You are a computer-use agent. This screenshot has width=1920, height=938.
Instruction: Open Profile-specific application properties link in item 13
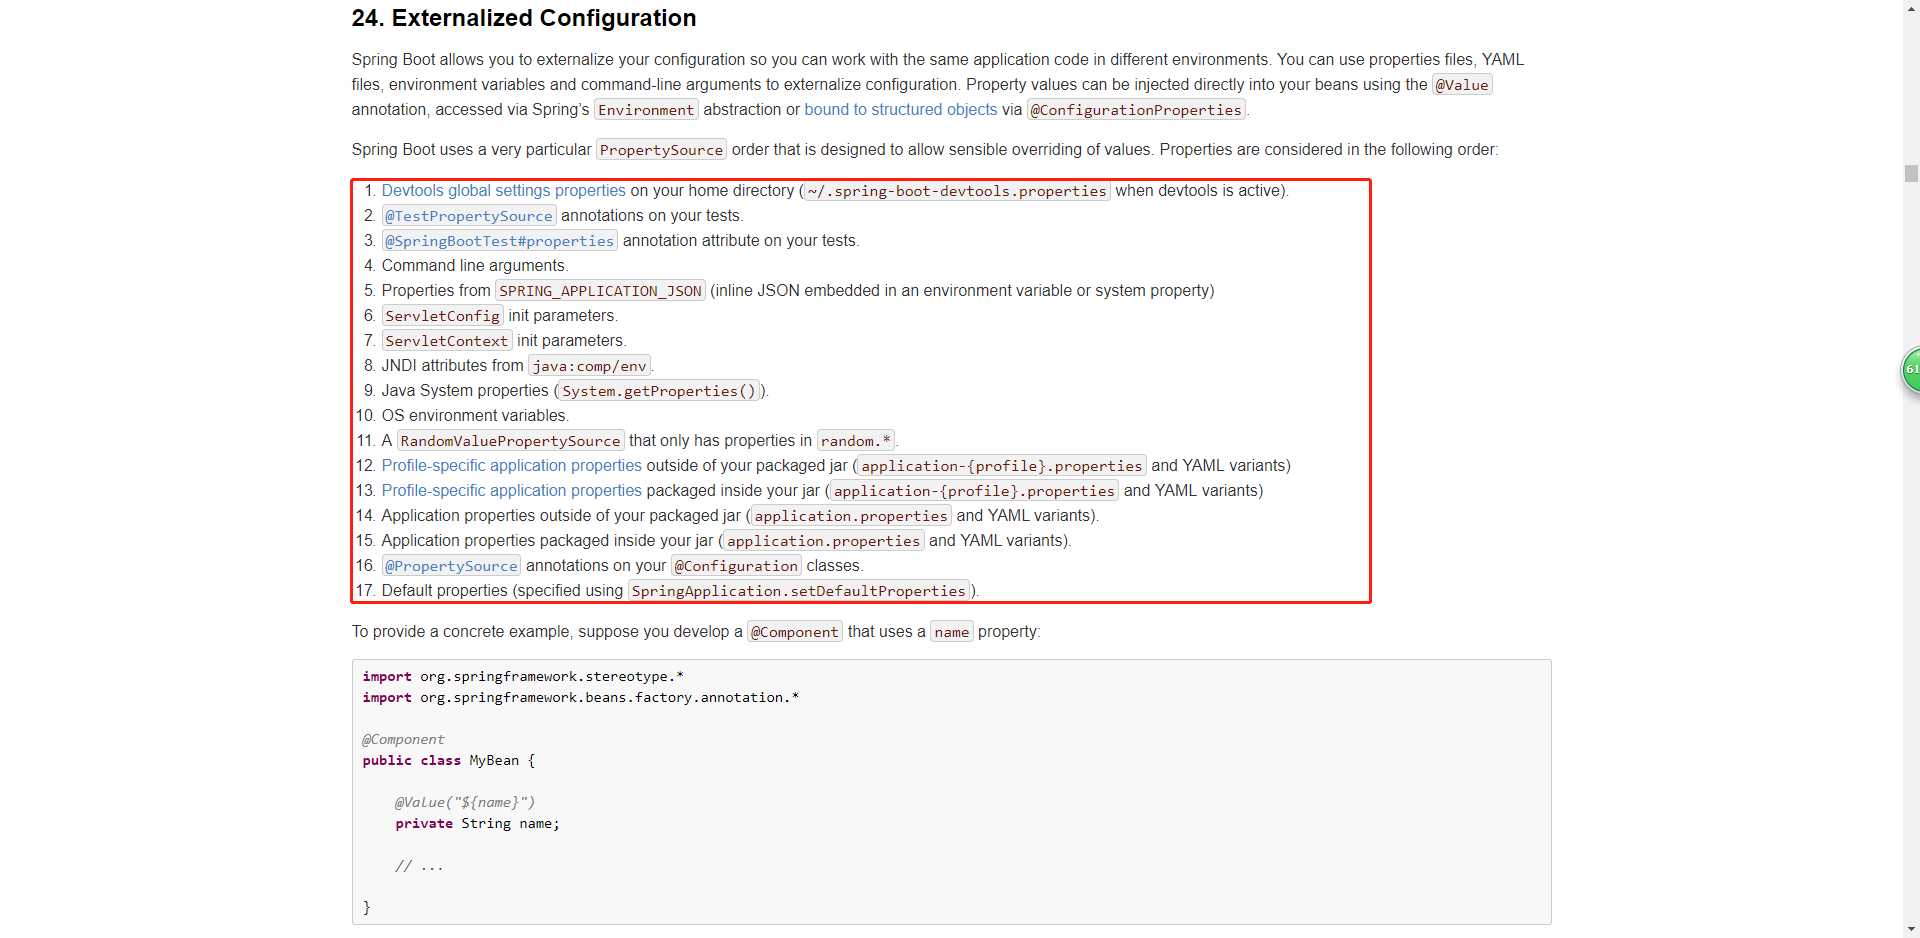[511, 491]
